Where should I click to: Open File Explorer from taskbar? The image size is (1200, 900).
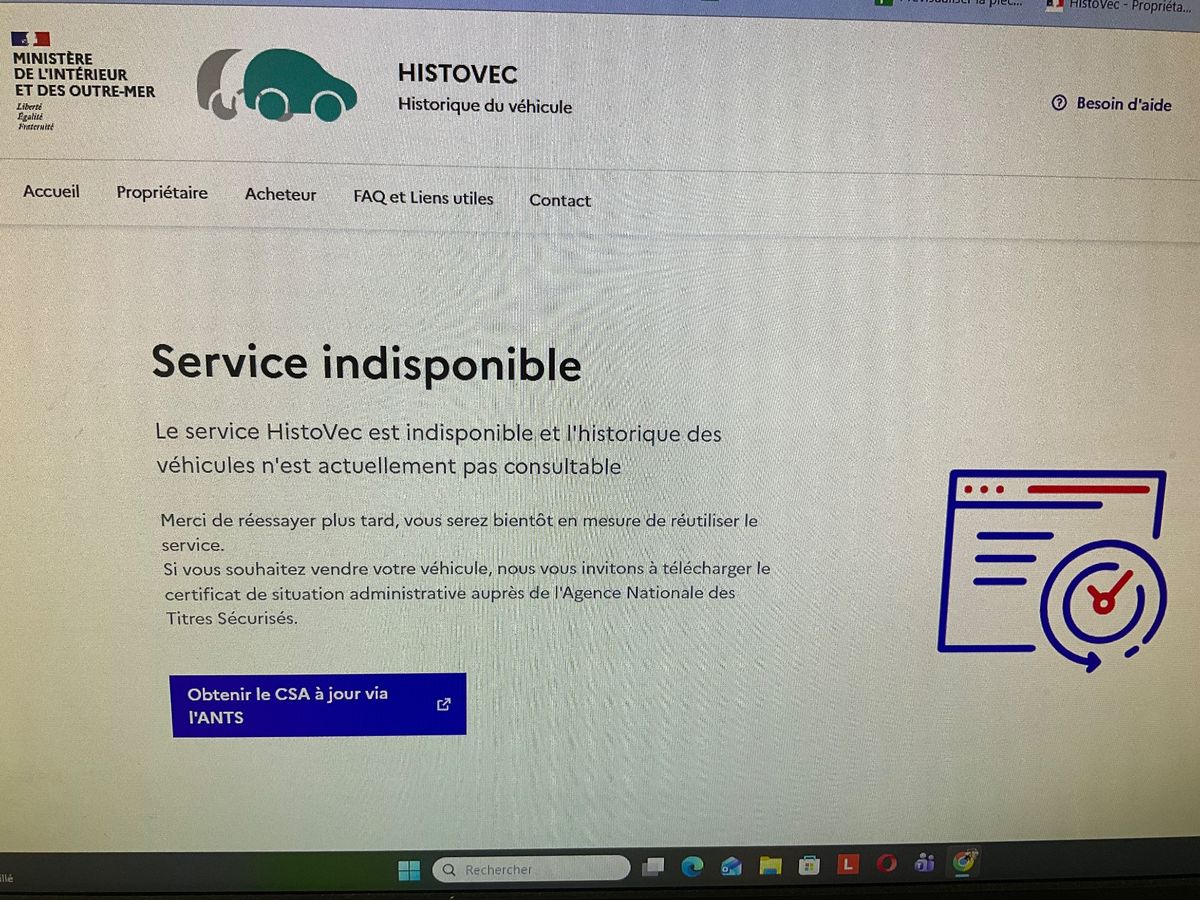(770, 865)
